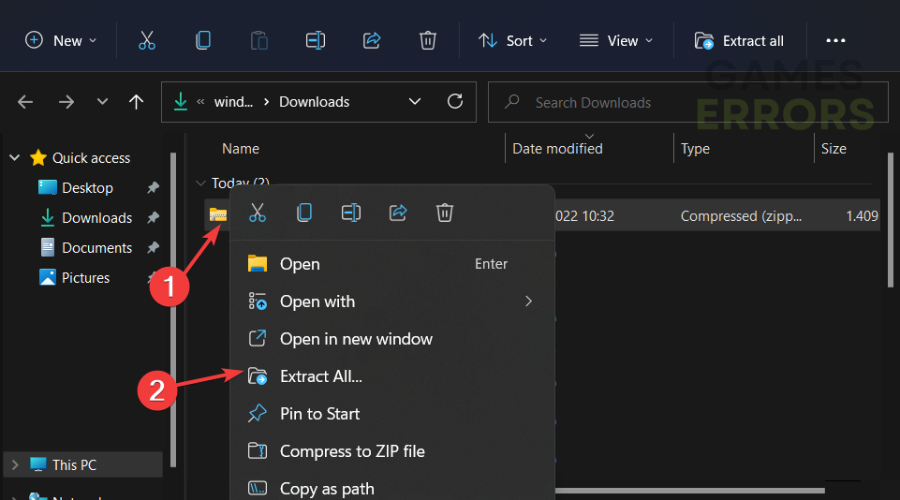Open the View dropdown menu
The image size is (900, 500).
coord(616,41)
